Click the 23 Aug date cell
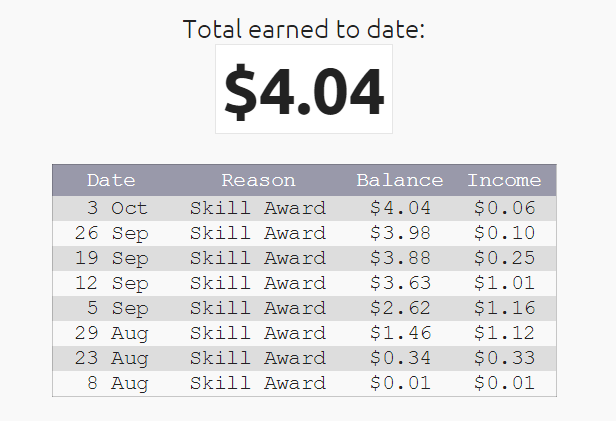The width and height of the screenshot is (616, 421). [111, 358]
